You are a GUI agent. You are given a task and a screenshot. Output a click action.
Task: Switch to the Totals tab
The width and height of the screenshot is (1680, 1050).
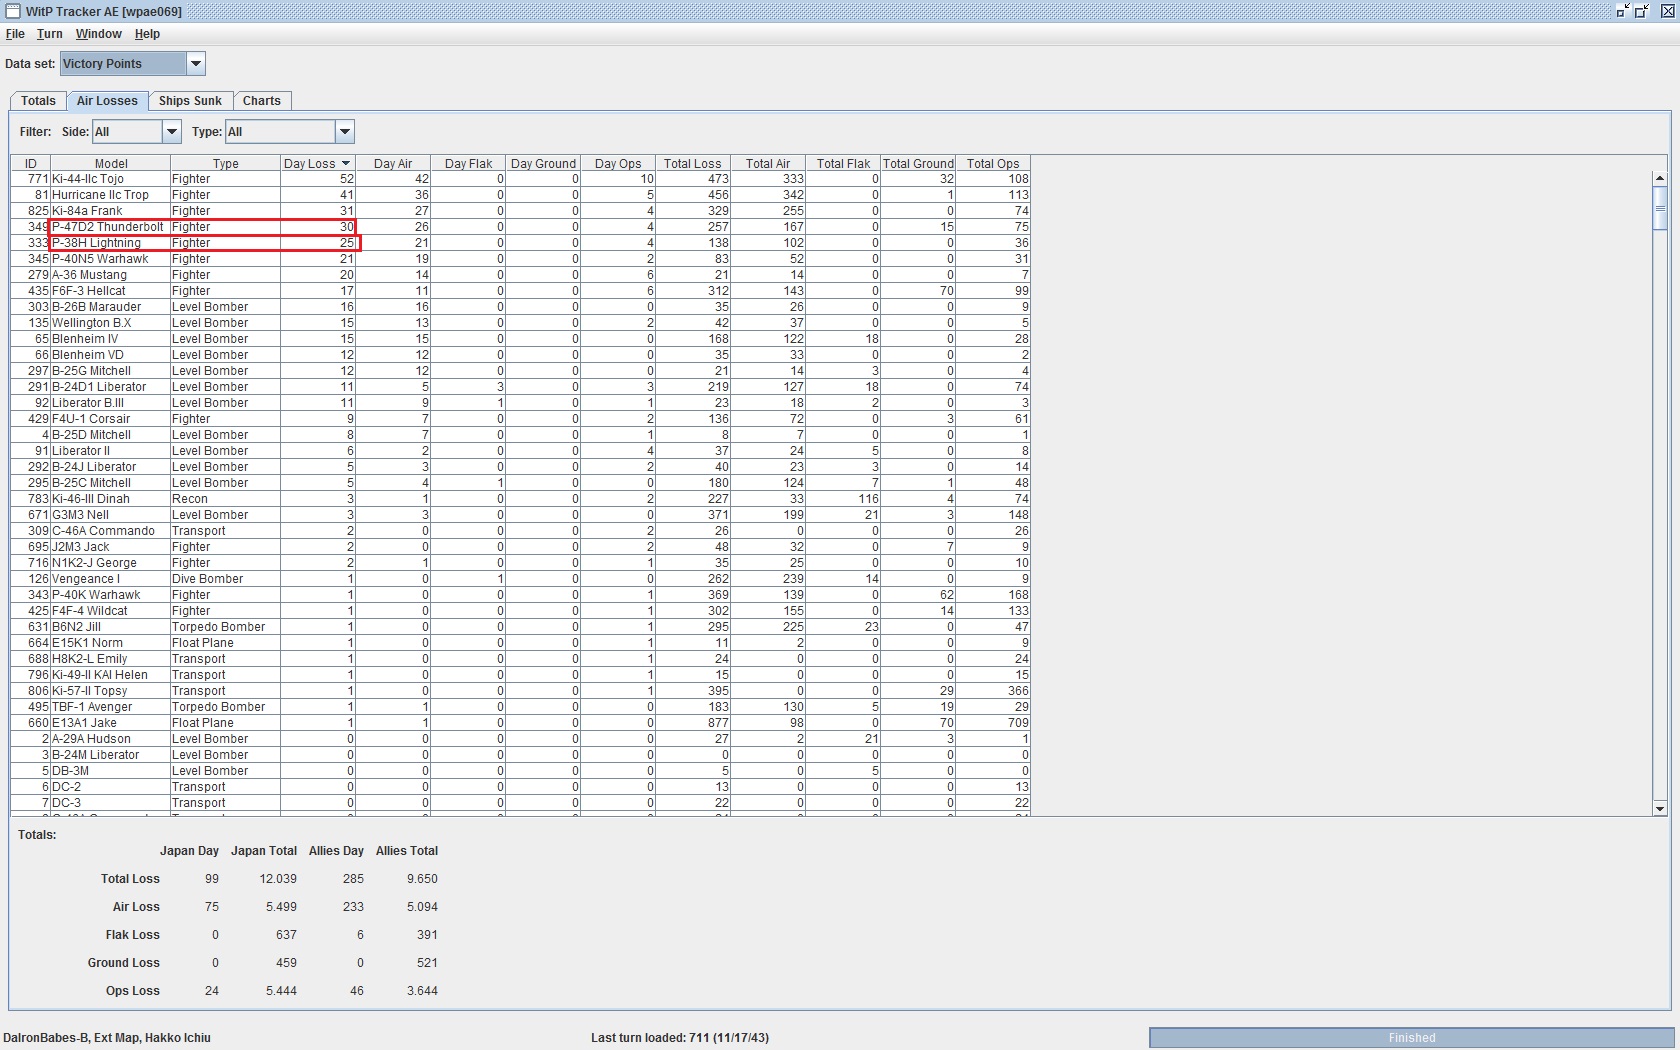click(38, 101)
